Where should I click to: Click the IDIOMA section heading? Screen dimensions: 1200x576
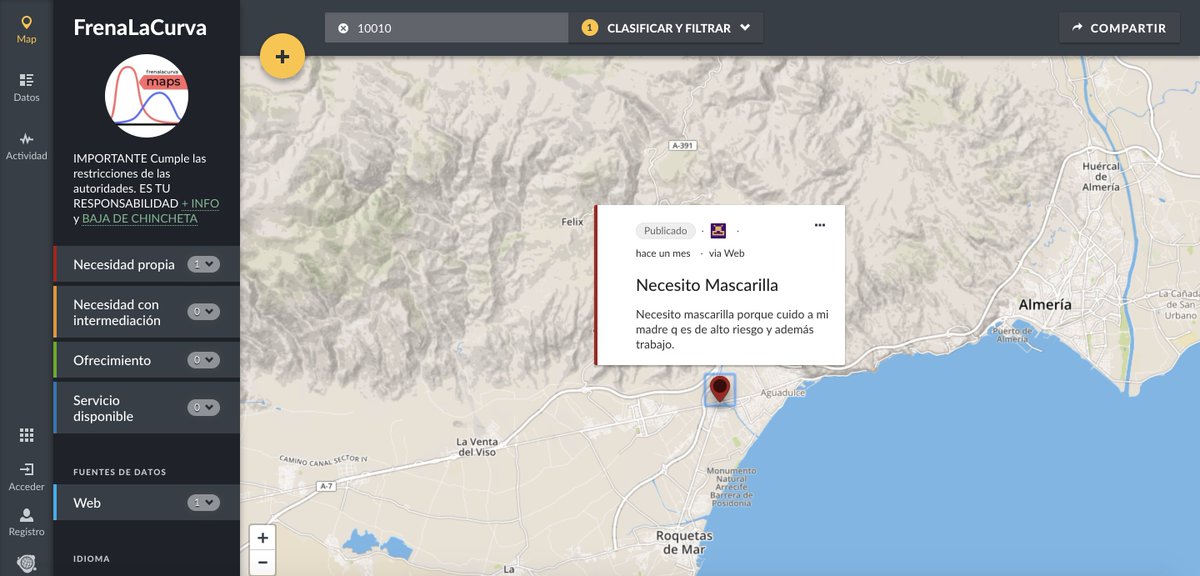(x=92, y=559)
